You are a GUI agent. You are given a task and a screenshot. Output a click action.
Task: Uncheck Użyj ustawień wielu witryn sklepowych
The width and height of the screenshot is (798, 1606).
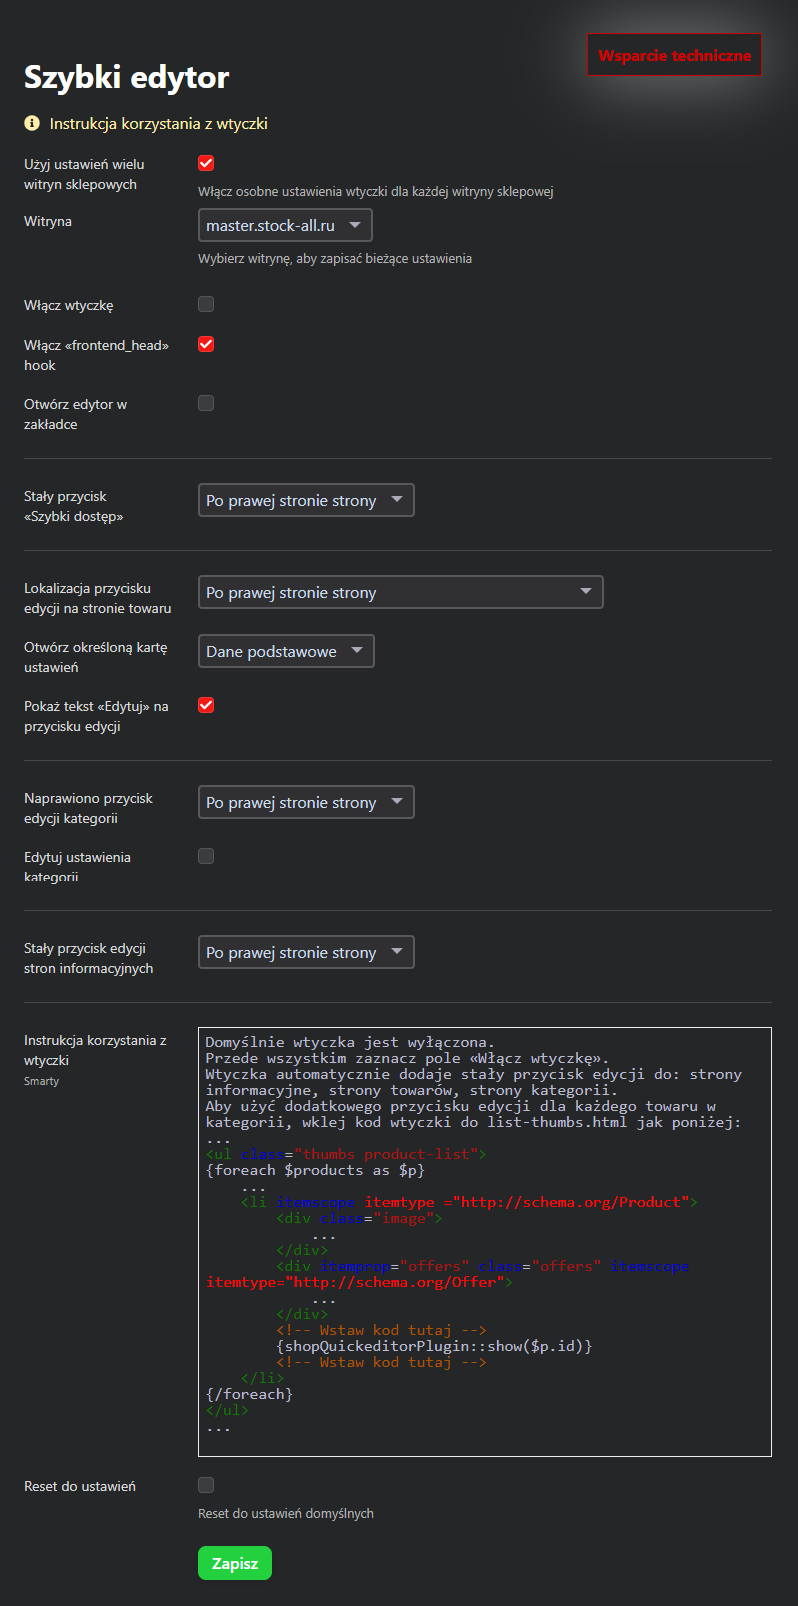tap(206, 164)
